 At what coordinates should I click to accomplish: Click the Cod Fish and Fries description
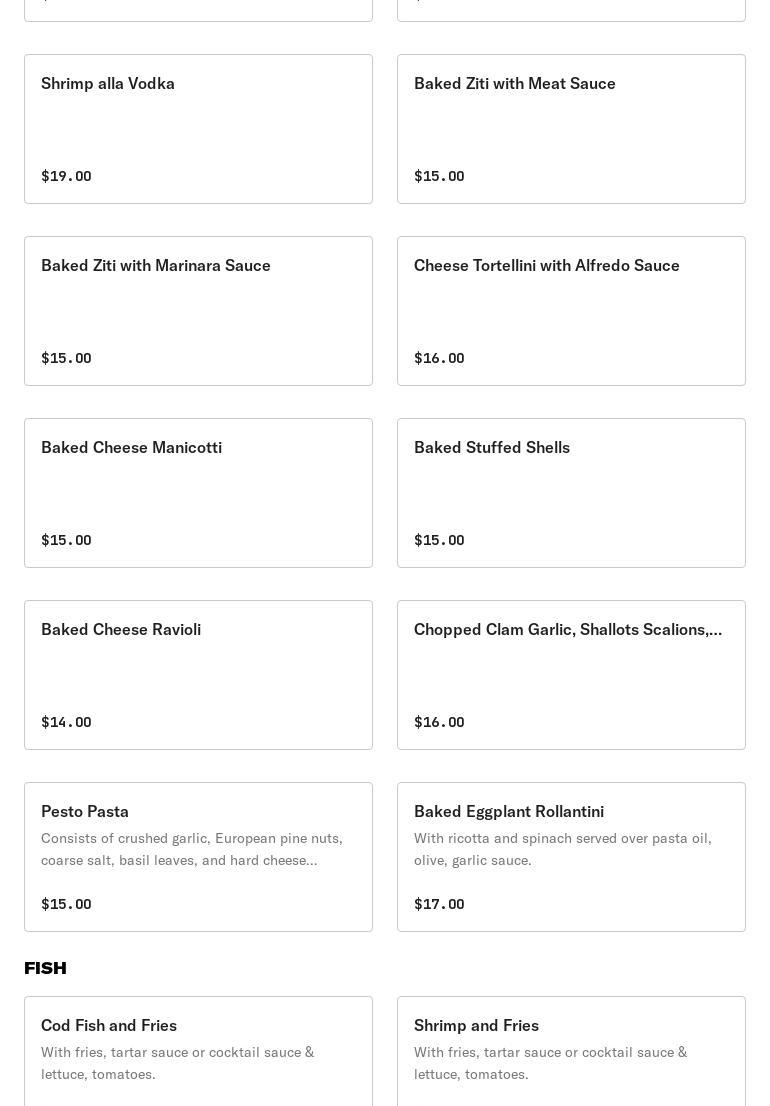[x=178, y=1063]
